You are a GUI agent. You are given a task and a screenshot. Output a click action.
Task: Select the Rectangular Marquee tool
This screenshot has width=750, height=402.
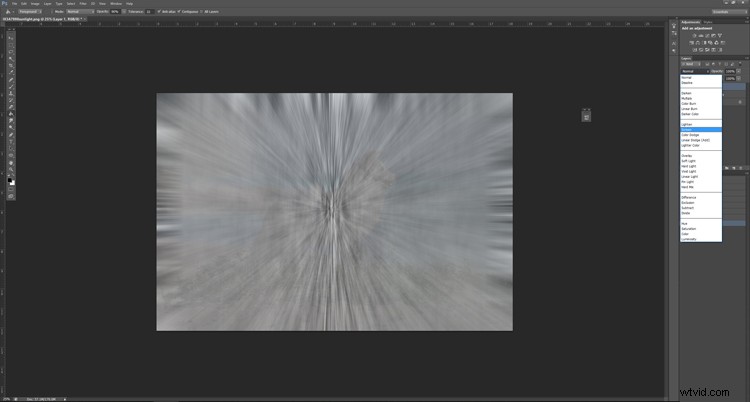coord(11,45)
